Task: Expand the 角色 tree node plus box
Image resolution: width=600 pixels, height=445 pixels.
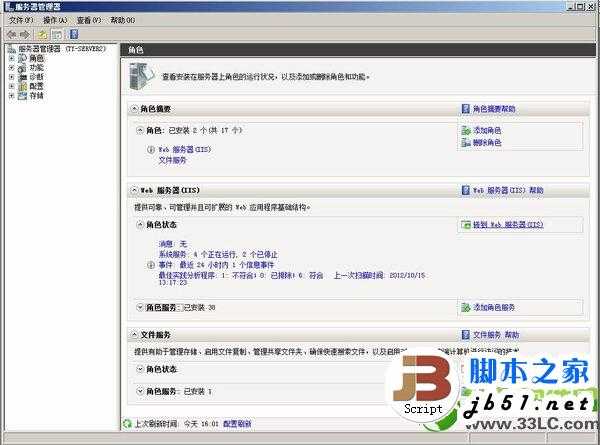Action: [x=11, y=59]
